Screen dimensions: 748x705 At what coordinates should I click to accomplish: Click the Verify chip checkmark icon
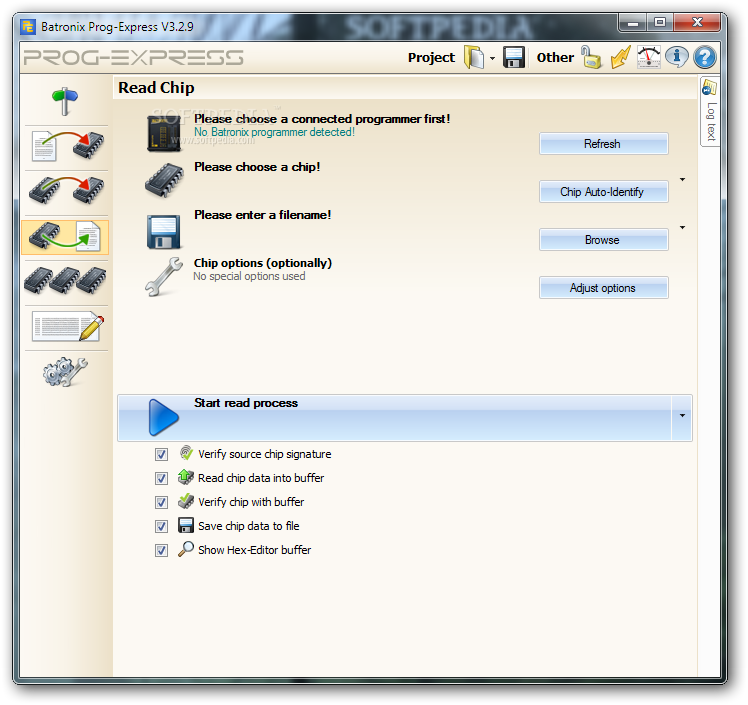[x=186, y=501]
